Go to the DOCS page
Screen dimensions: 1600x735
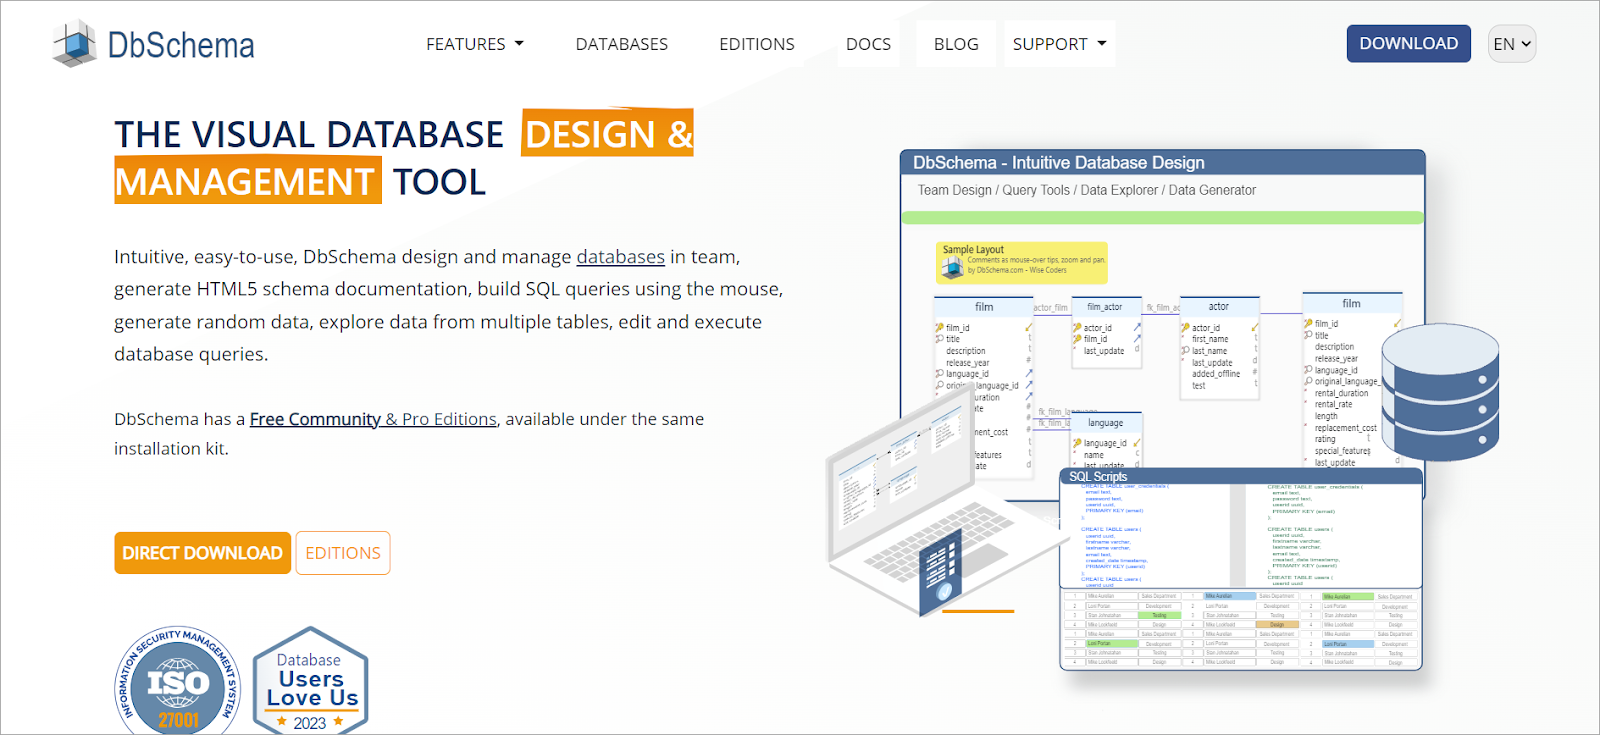click(868, 44)
